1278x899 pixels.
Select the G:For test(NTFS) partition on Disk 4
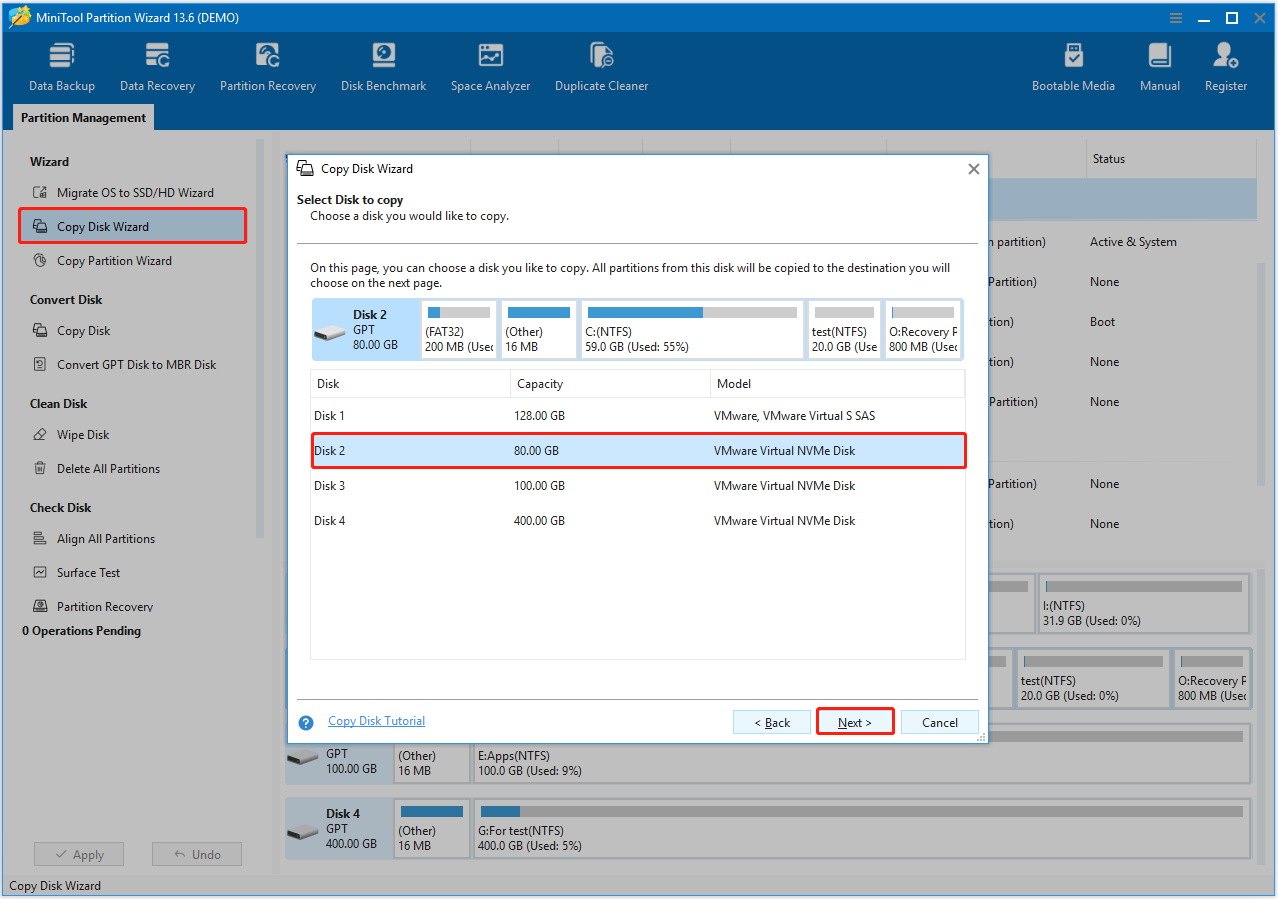pyautogui.click(x=861, y=830)
